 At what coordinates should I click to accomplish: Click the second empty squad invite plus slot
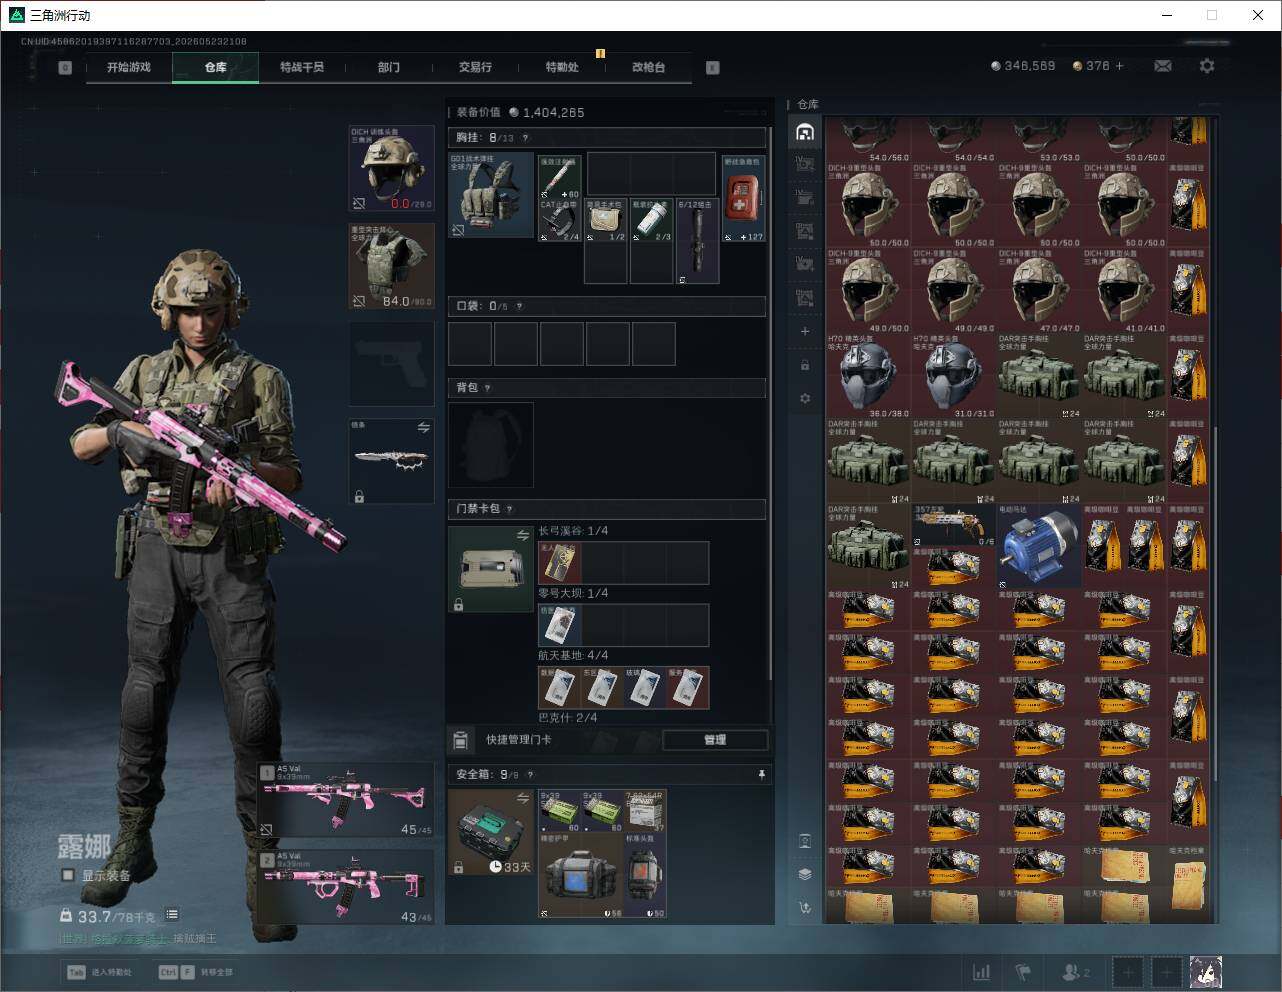(x=1166, y=972)
